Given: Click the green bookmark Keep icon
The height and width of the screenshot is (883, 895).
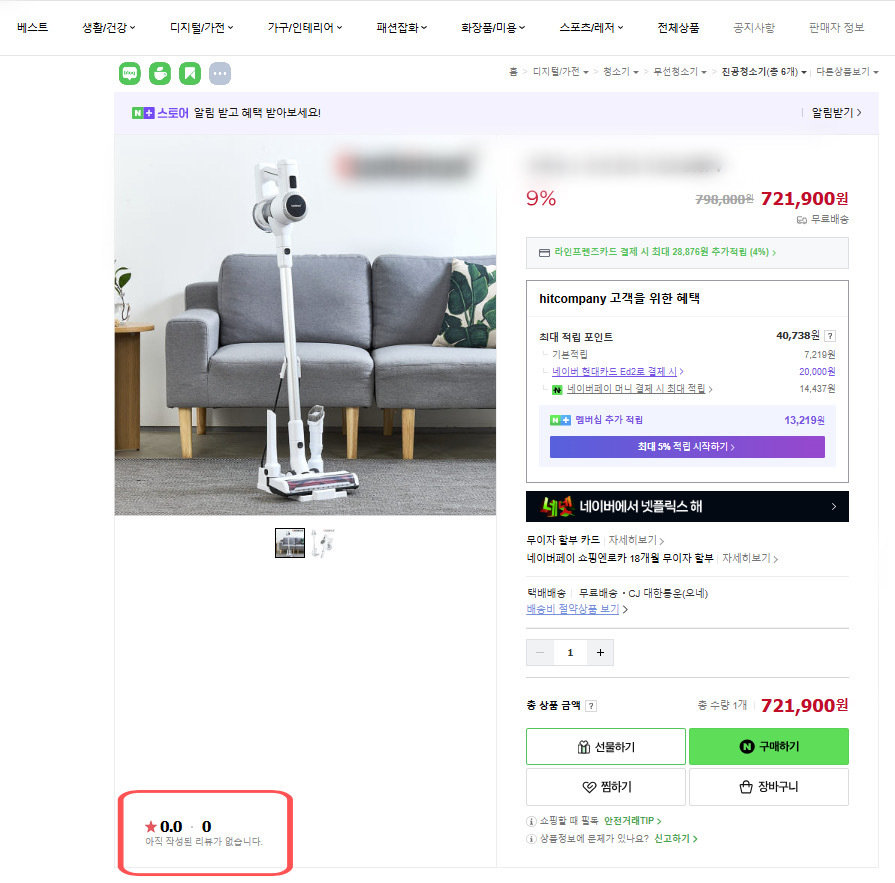Looking at the screenshot, I should [190, 73].
